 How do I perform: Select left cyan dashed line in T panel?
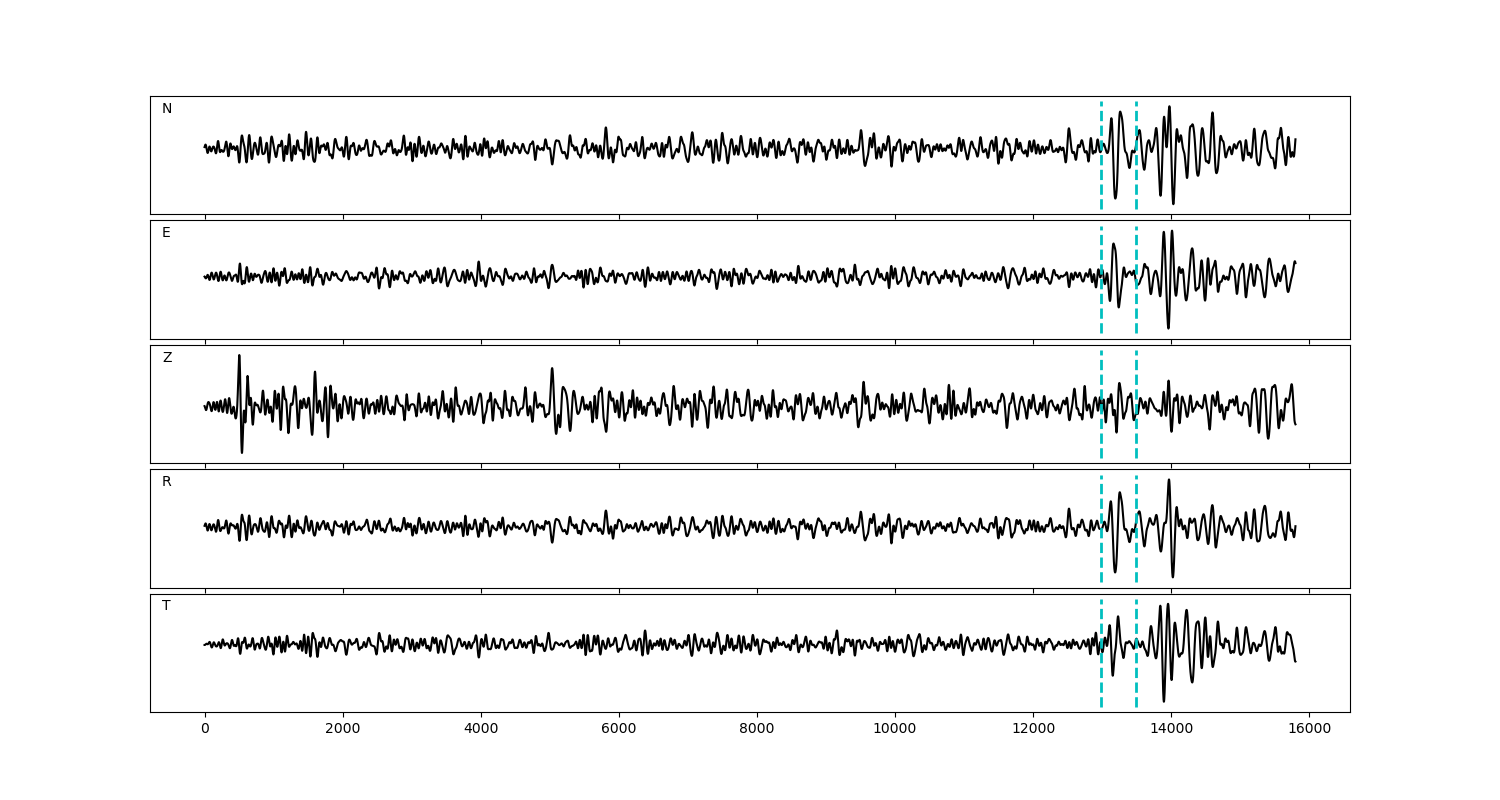(x=1101, y=680)
